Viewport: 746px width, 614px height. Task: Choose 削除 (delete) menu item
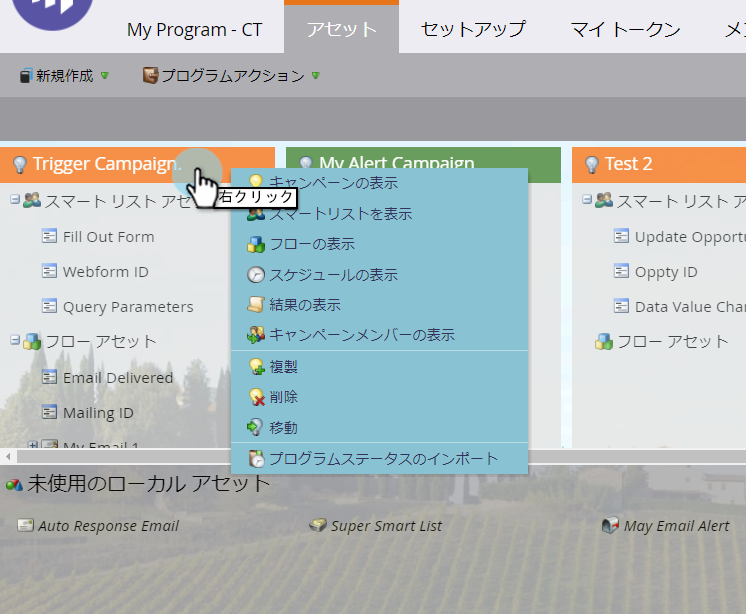pos(379,397)
